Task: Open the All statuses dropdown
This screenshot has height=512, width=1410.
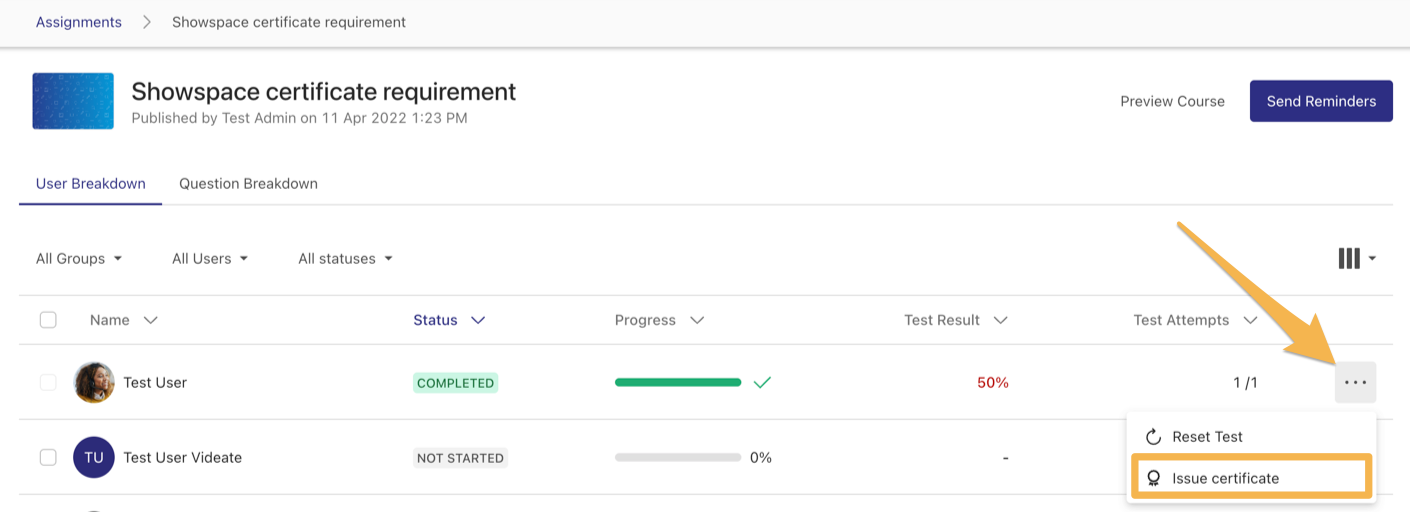Action: point(345,259)
